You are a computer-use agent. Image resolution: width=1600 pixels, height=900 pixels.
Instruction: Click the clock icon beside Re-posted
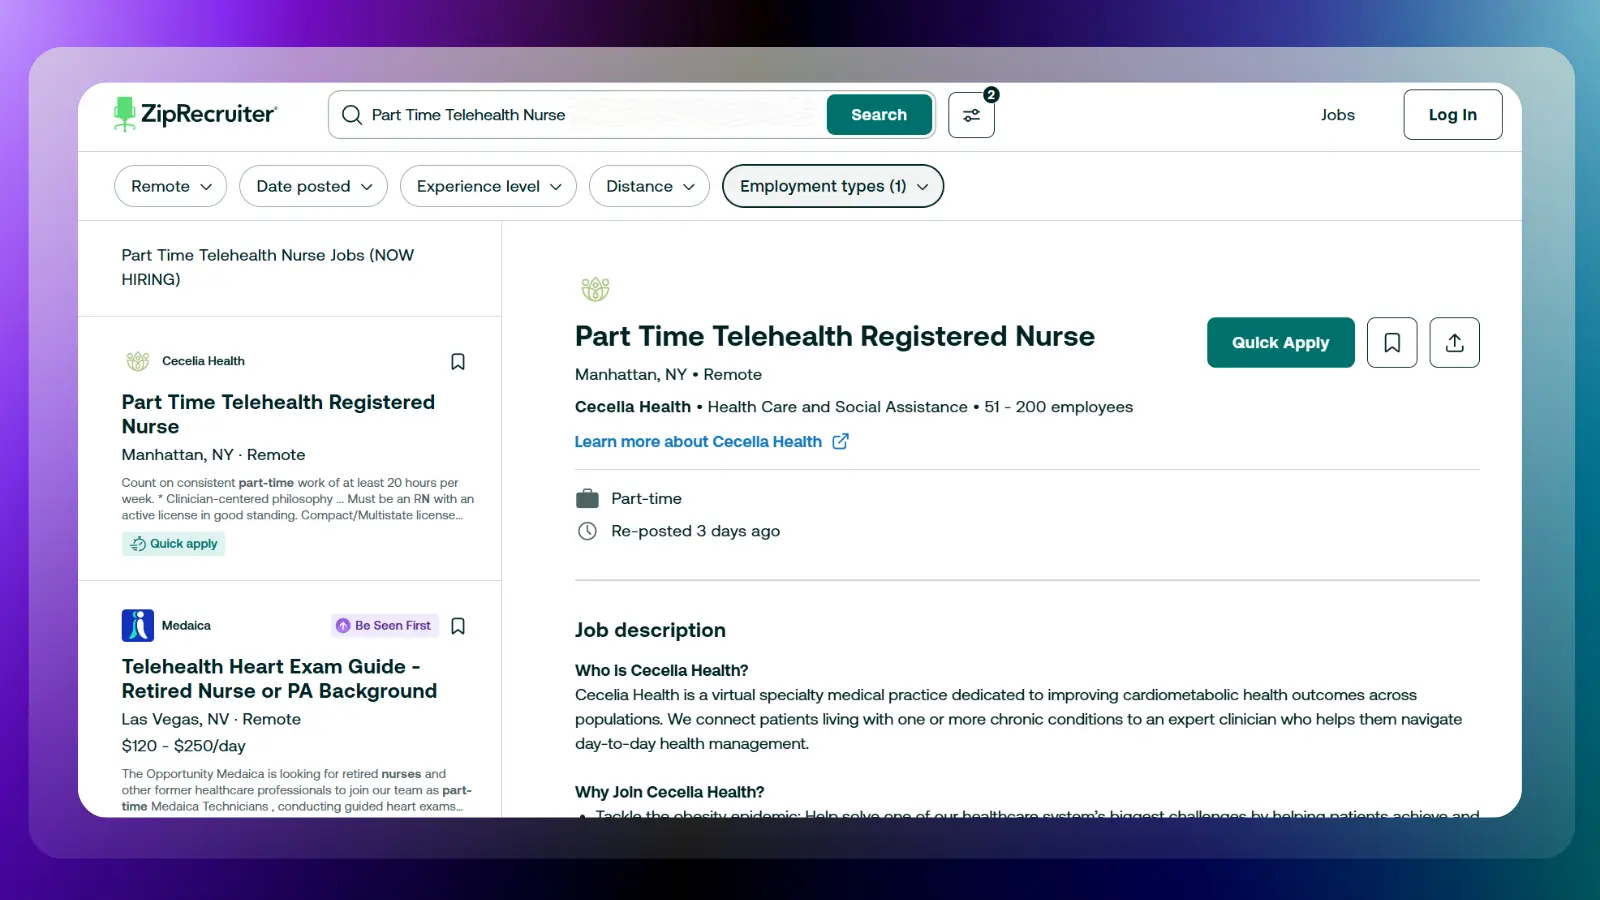pyautogui.click(x=588, y=531)
